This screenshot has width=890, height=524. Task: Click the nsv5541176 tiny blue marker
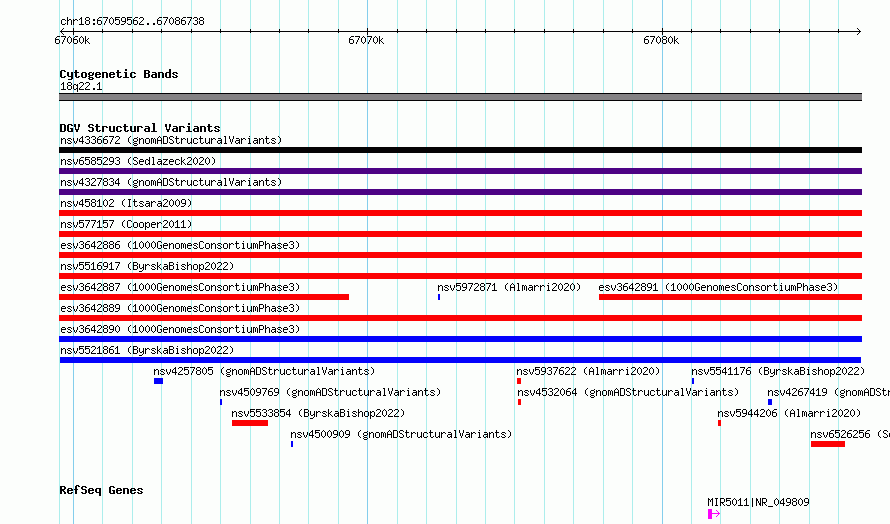click(692, 381)
